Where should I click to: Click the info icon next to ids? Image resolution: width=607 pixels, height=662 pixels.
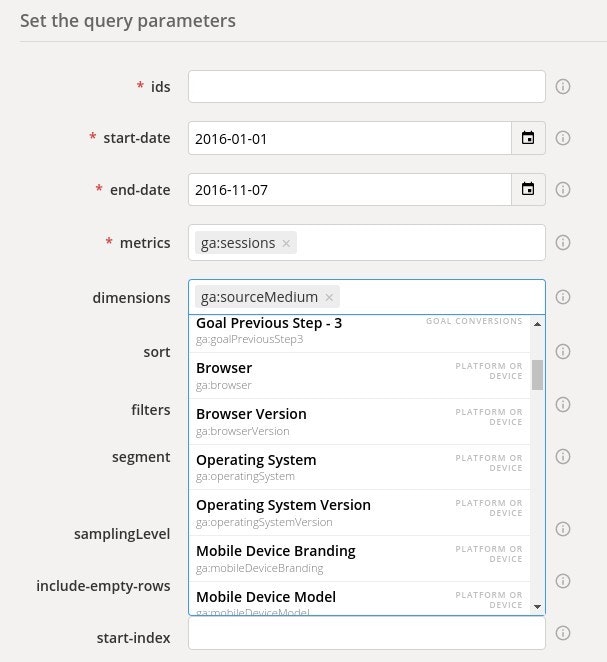562,87
